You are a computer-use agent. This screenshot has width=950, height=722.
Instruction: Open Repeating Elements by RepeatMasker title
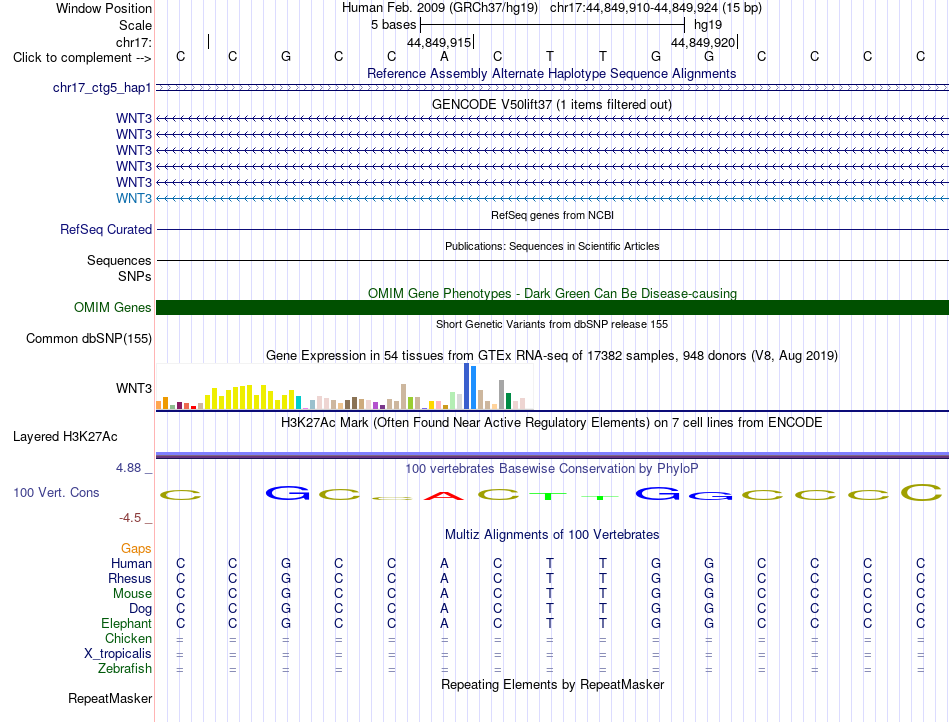coord(553,684)
